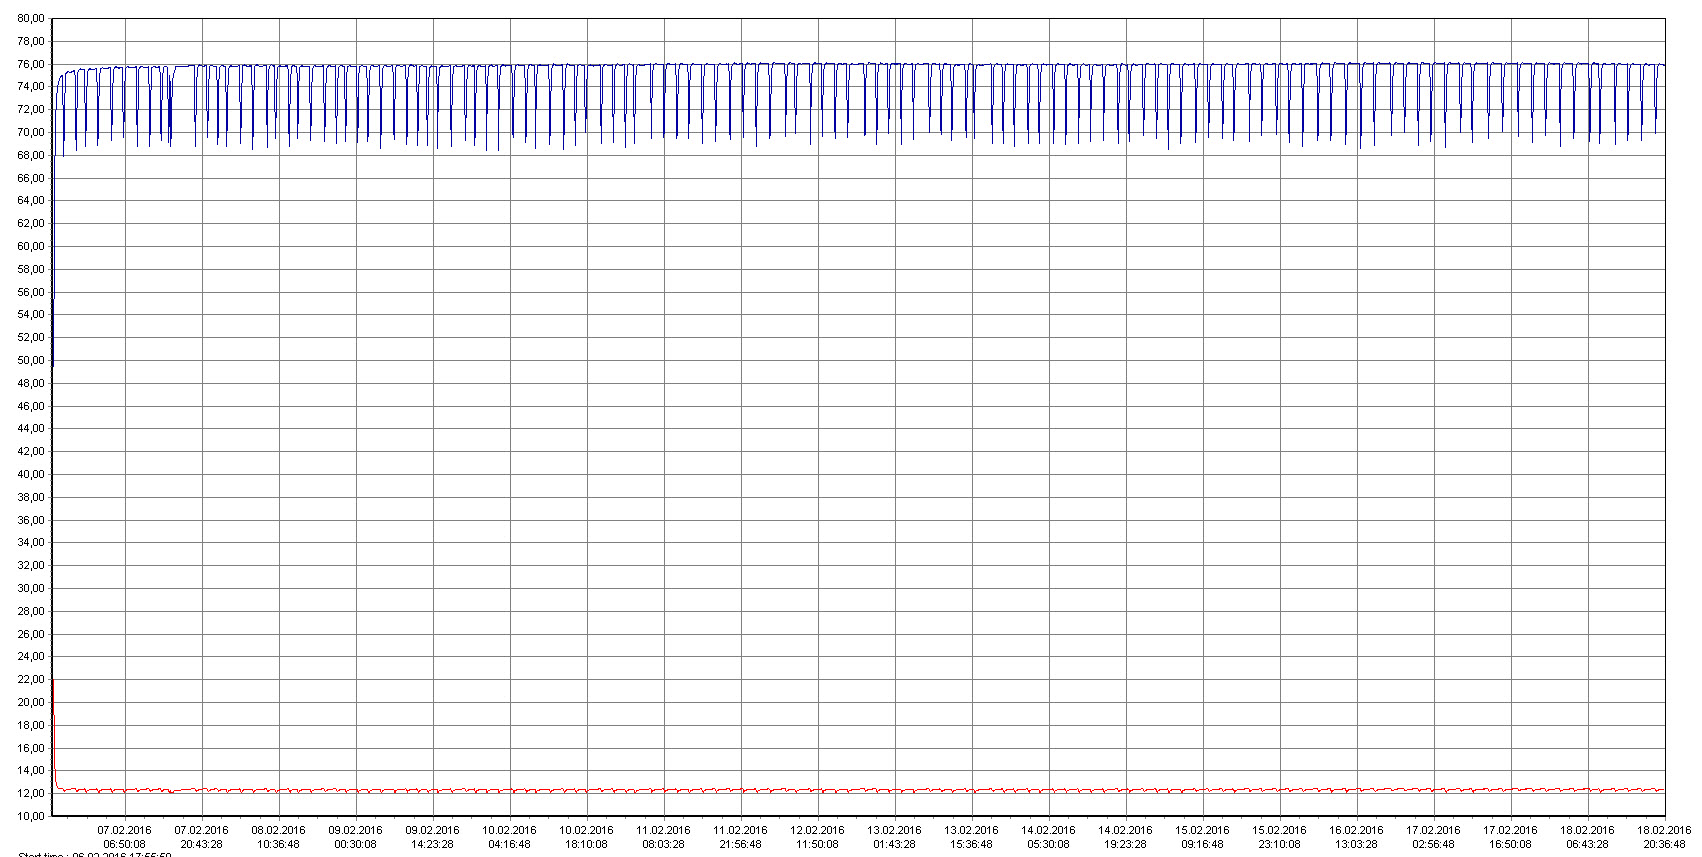Viewport: 1702px width, 857px height.
Task: Click the 50,00 y-axis label
Action: click(x=31, y=360)
